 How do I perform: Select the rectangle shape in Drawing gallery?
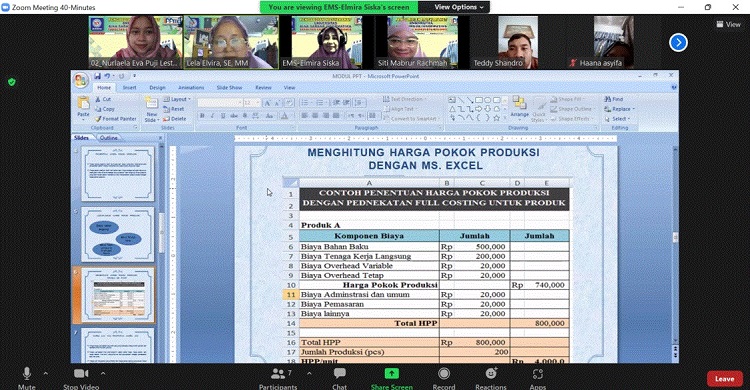click(478, 100)
